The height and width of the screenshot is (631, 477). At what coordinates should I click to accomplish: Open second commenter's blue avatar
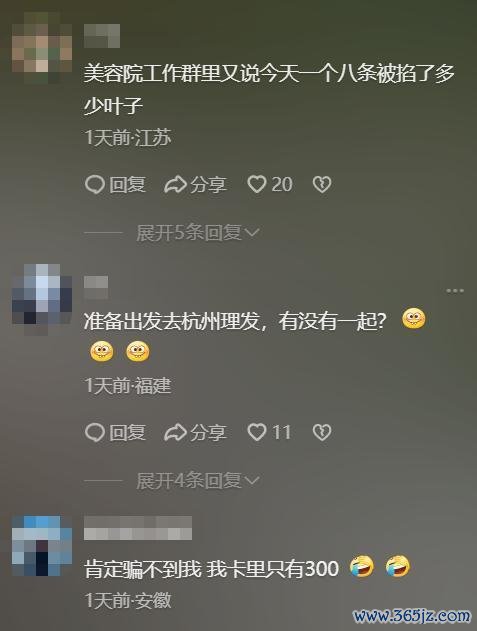[x=42, y=299]
